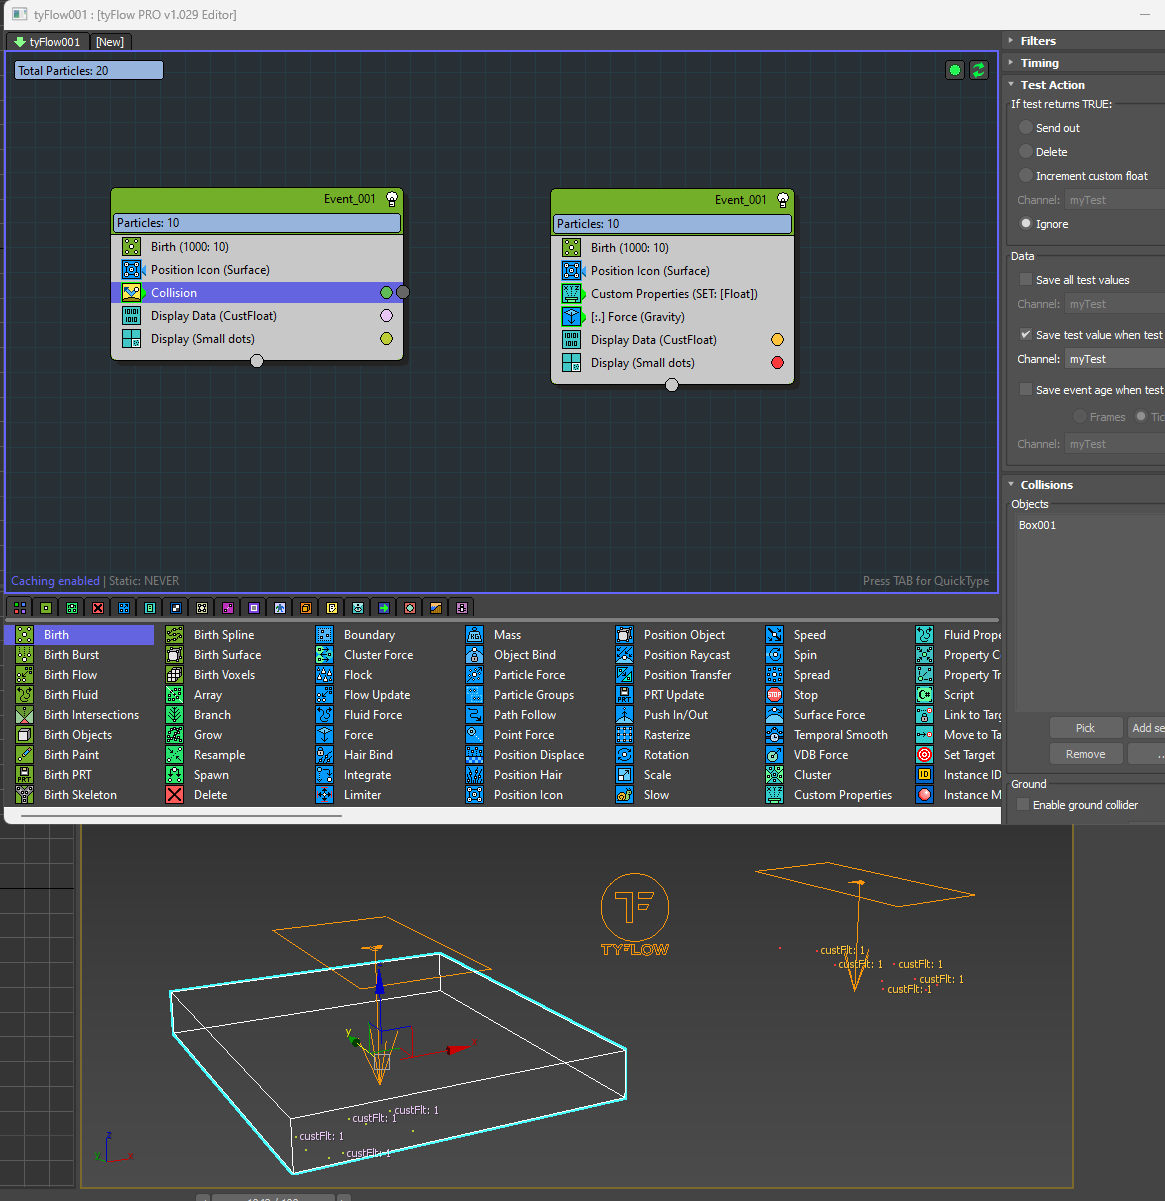Enable ground collider checkbox

[x=1023, y=805]
